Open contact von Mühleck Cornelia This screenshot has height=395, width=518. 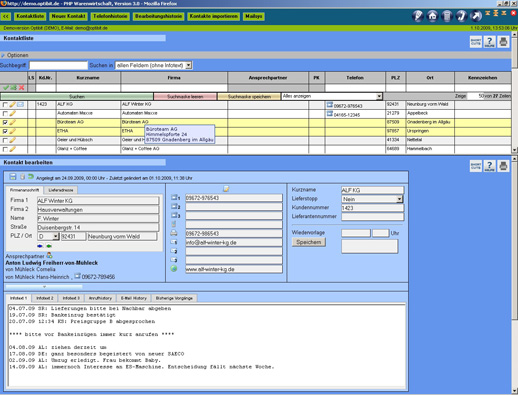click(x=30, y=269)
